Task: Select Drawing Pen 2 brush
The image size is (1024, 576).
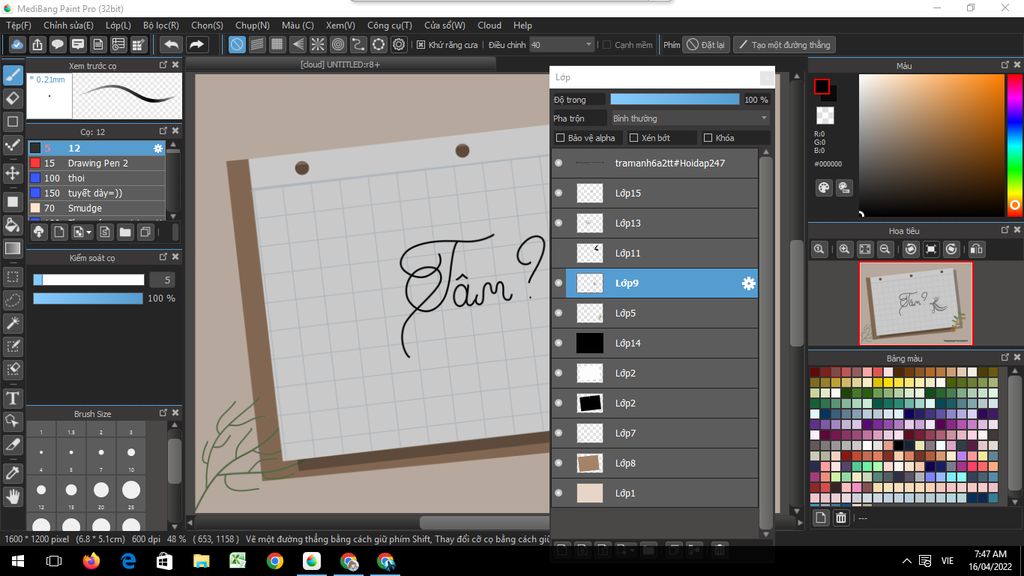Action: point(97,163)
